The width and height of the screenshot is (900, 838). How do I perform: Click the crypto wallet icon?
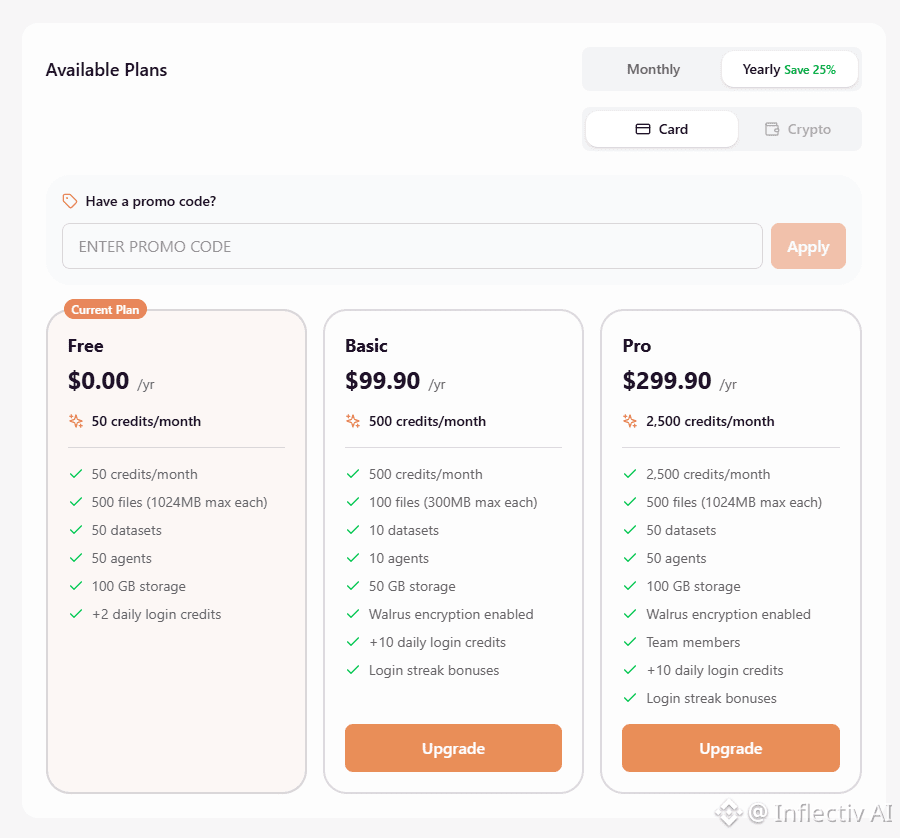pyautogui.click(x=772, y=129)
